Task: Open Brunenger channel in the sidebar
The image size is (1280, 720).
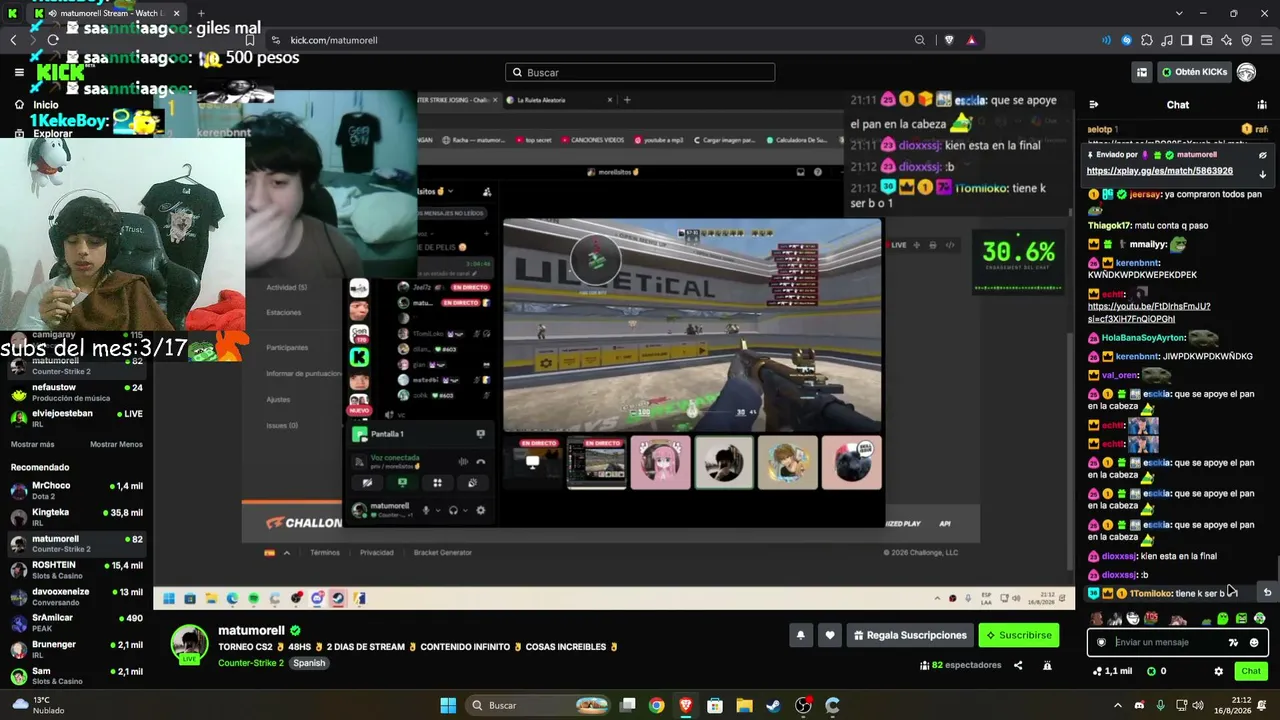Action: [x=76, y=649]
